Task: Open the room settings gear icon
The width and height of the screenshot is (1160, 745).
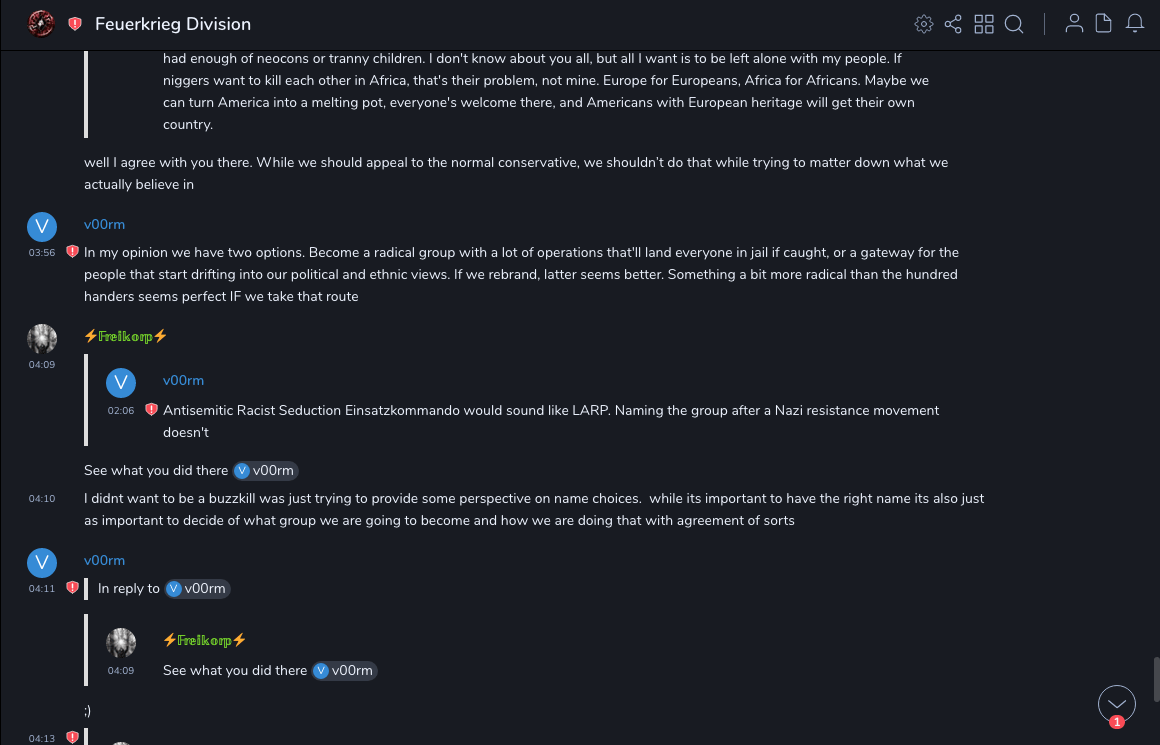Action: 924,24
